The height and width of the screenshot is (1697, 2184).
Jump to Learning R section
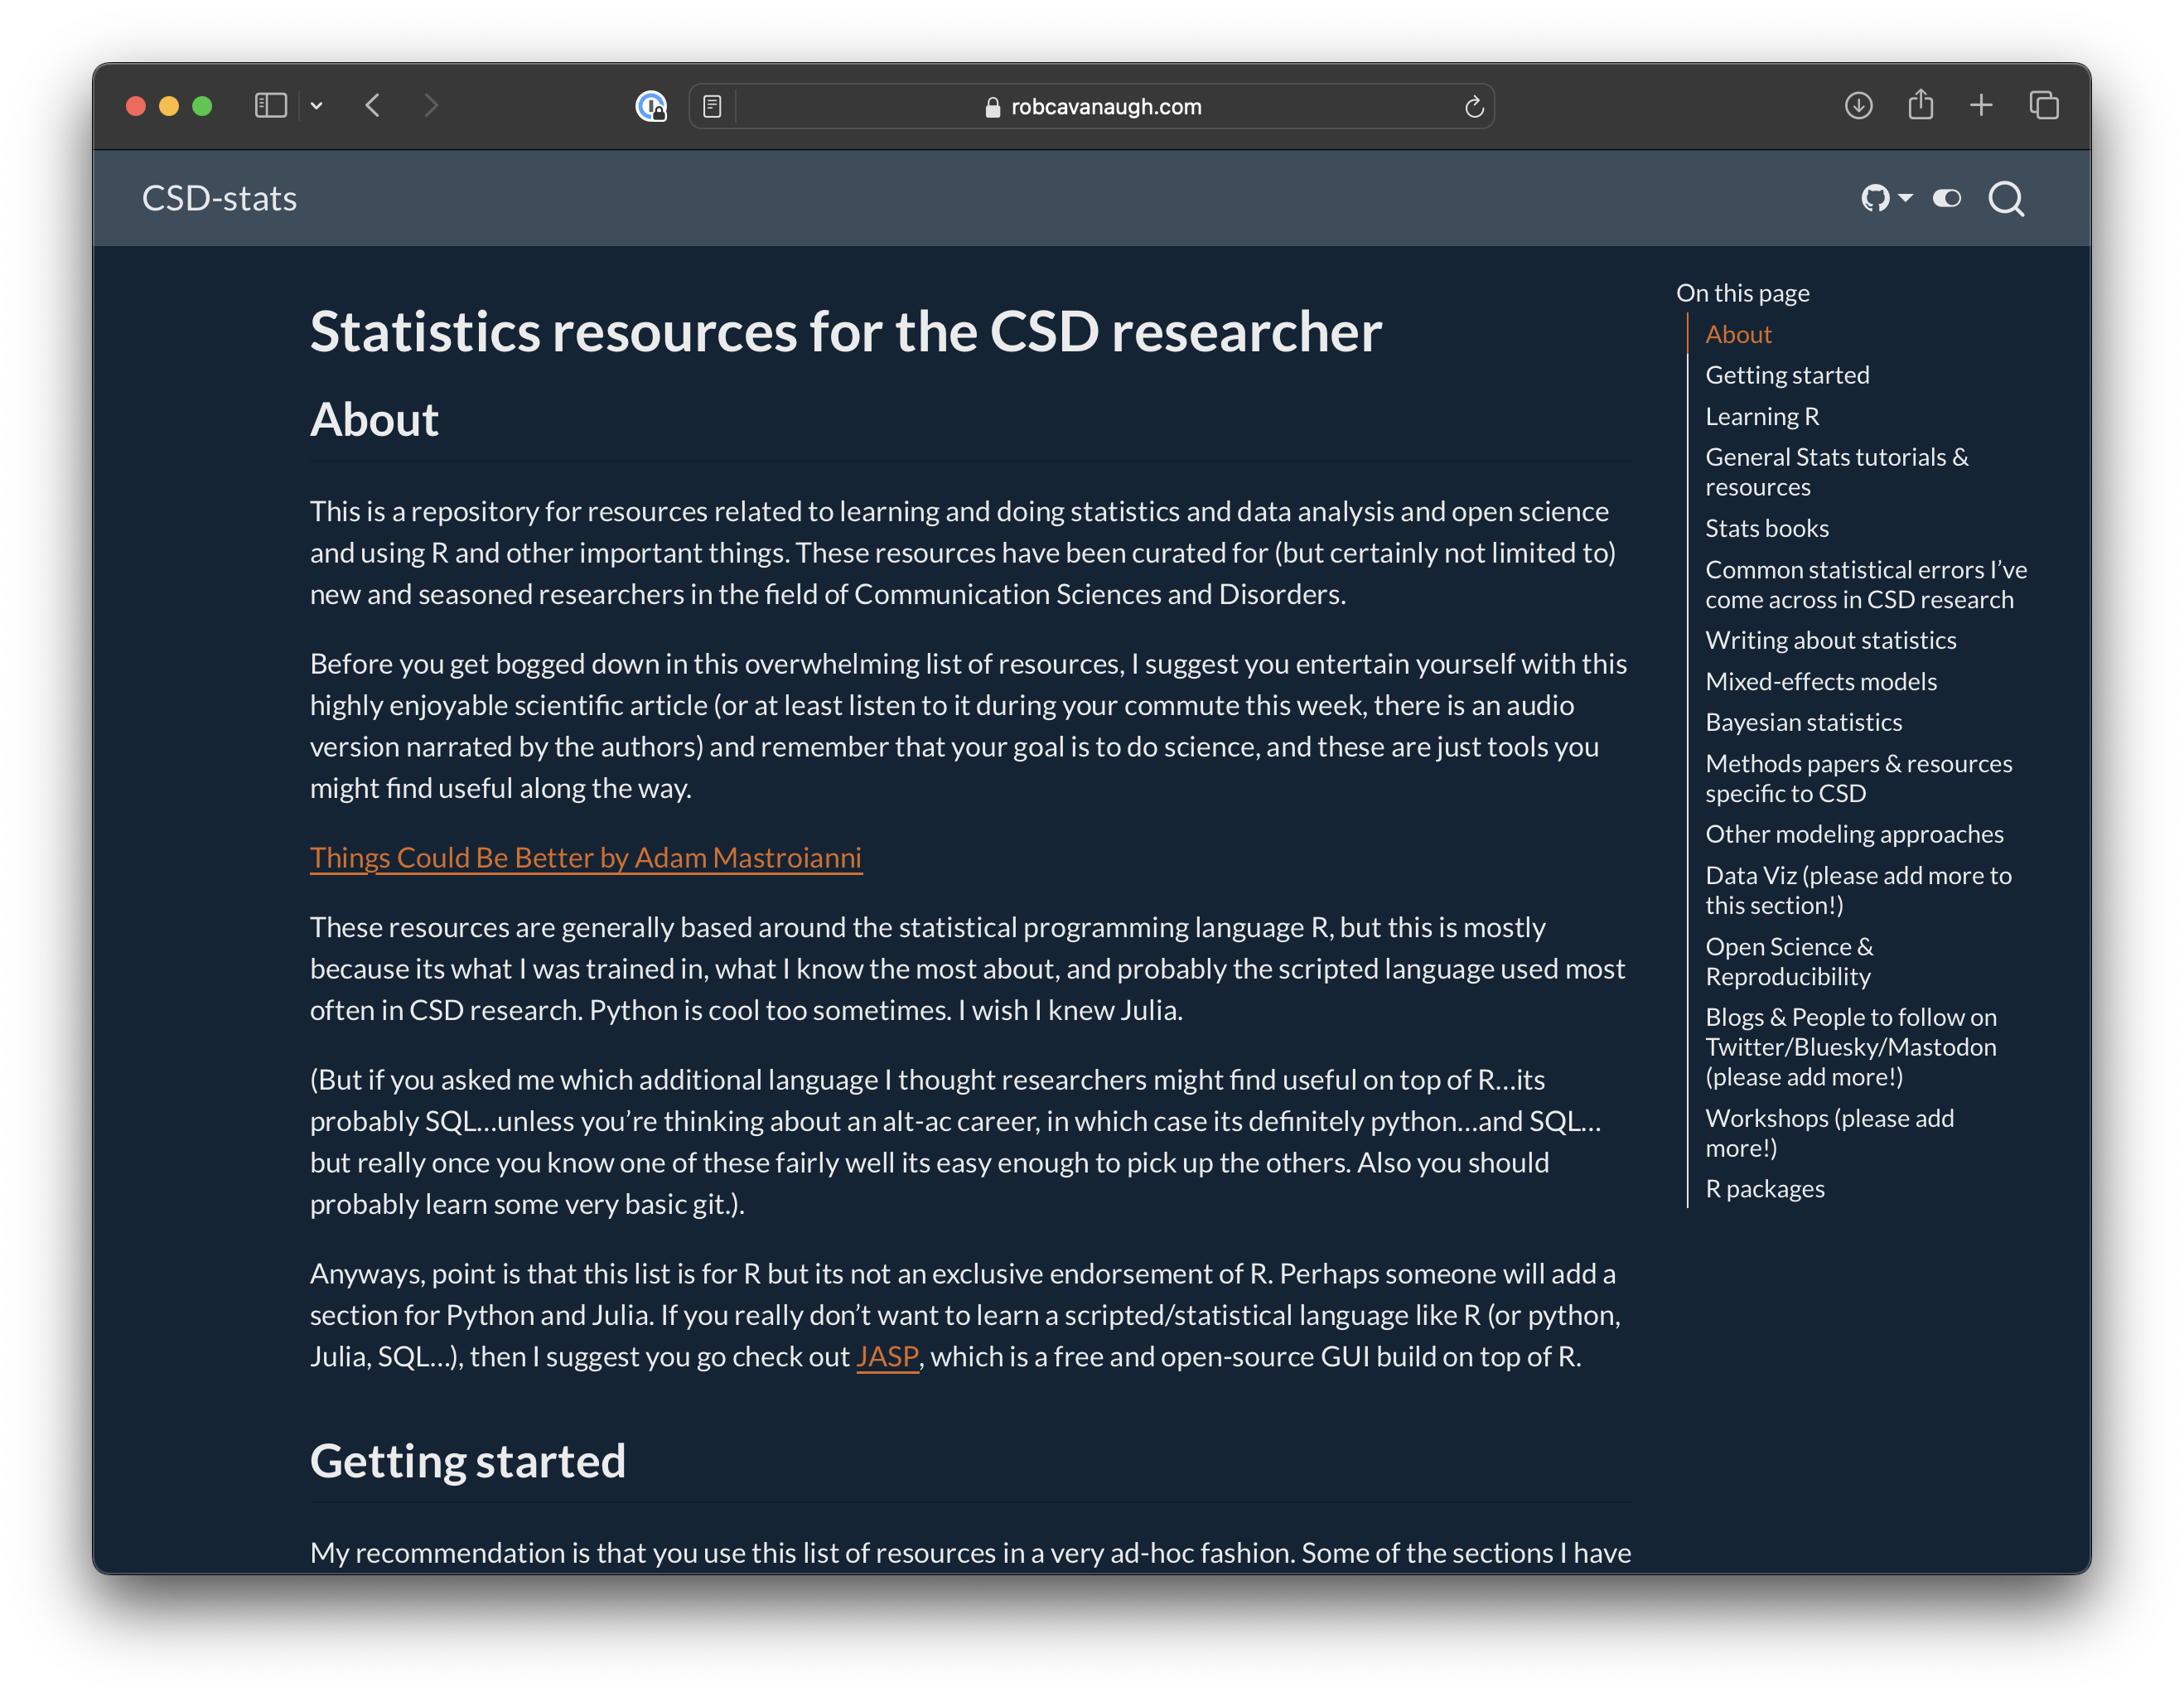[1761, 416]
